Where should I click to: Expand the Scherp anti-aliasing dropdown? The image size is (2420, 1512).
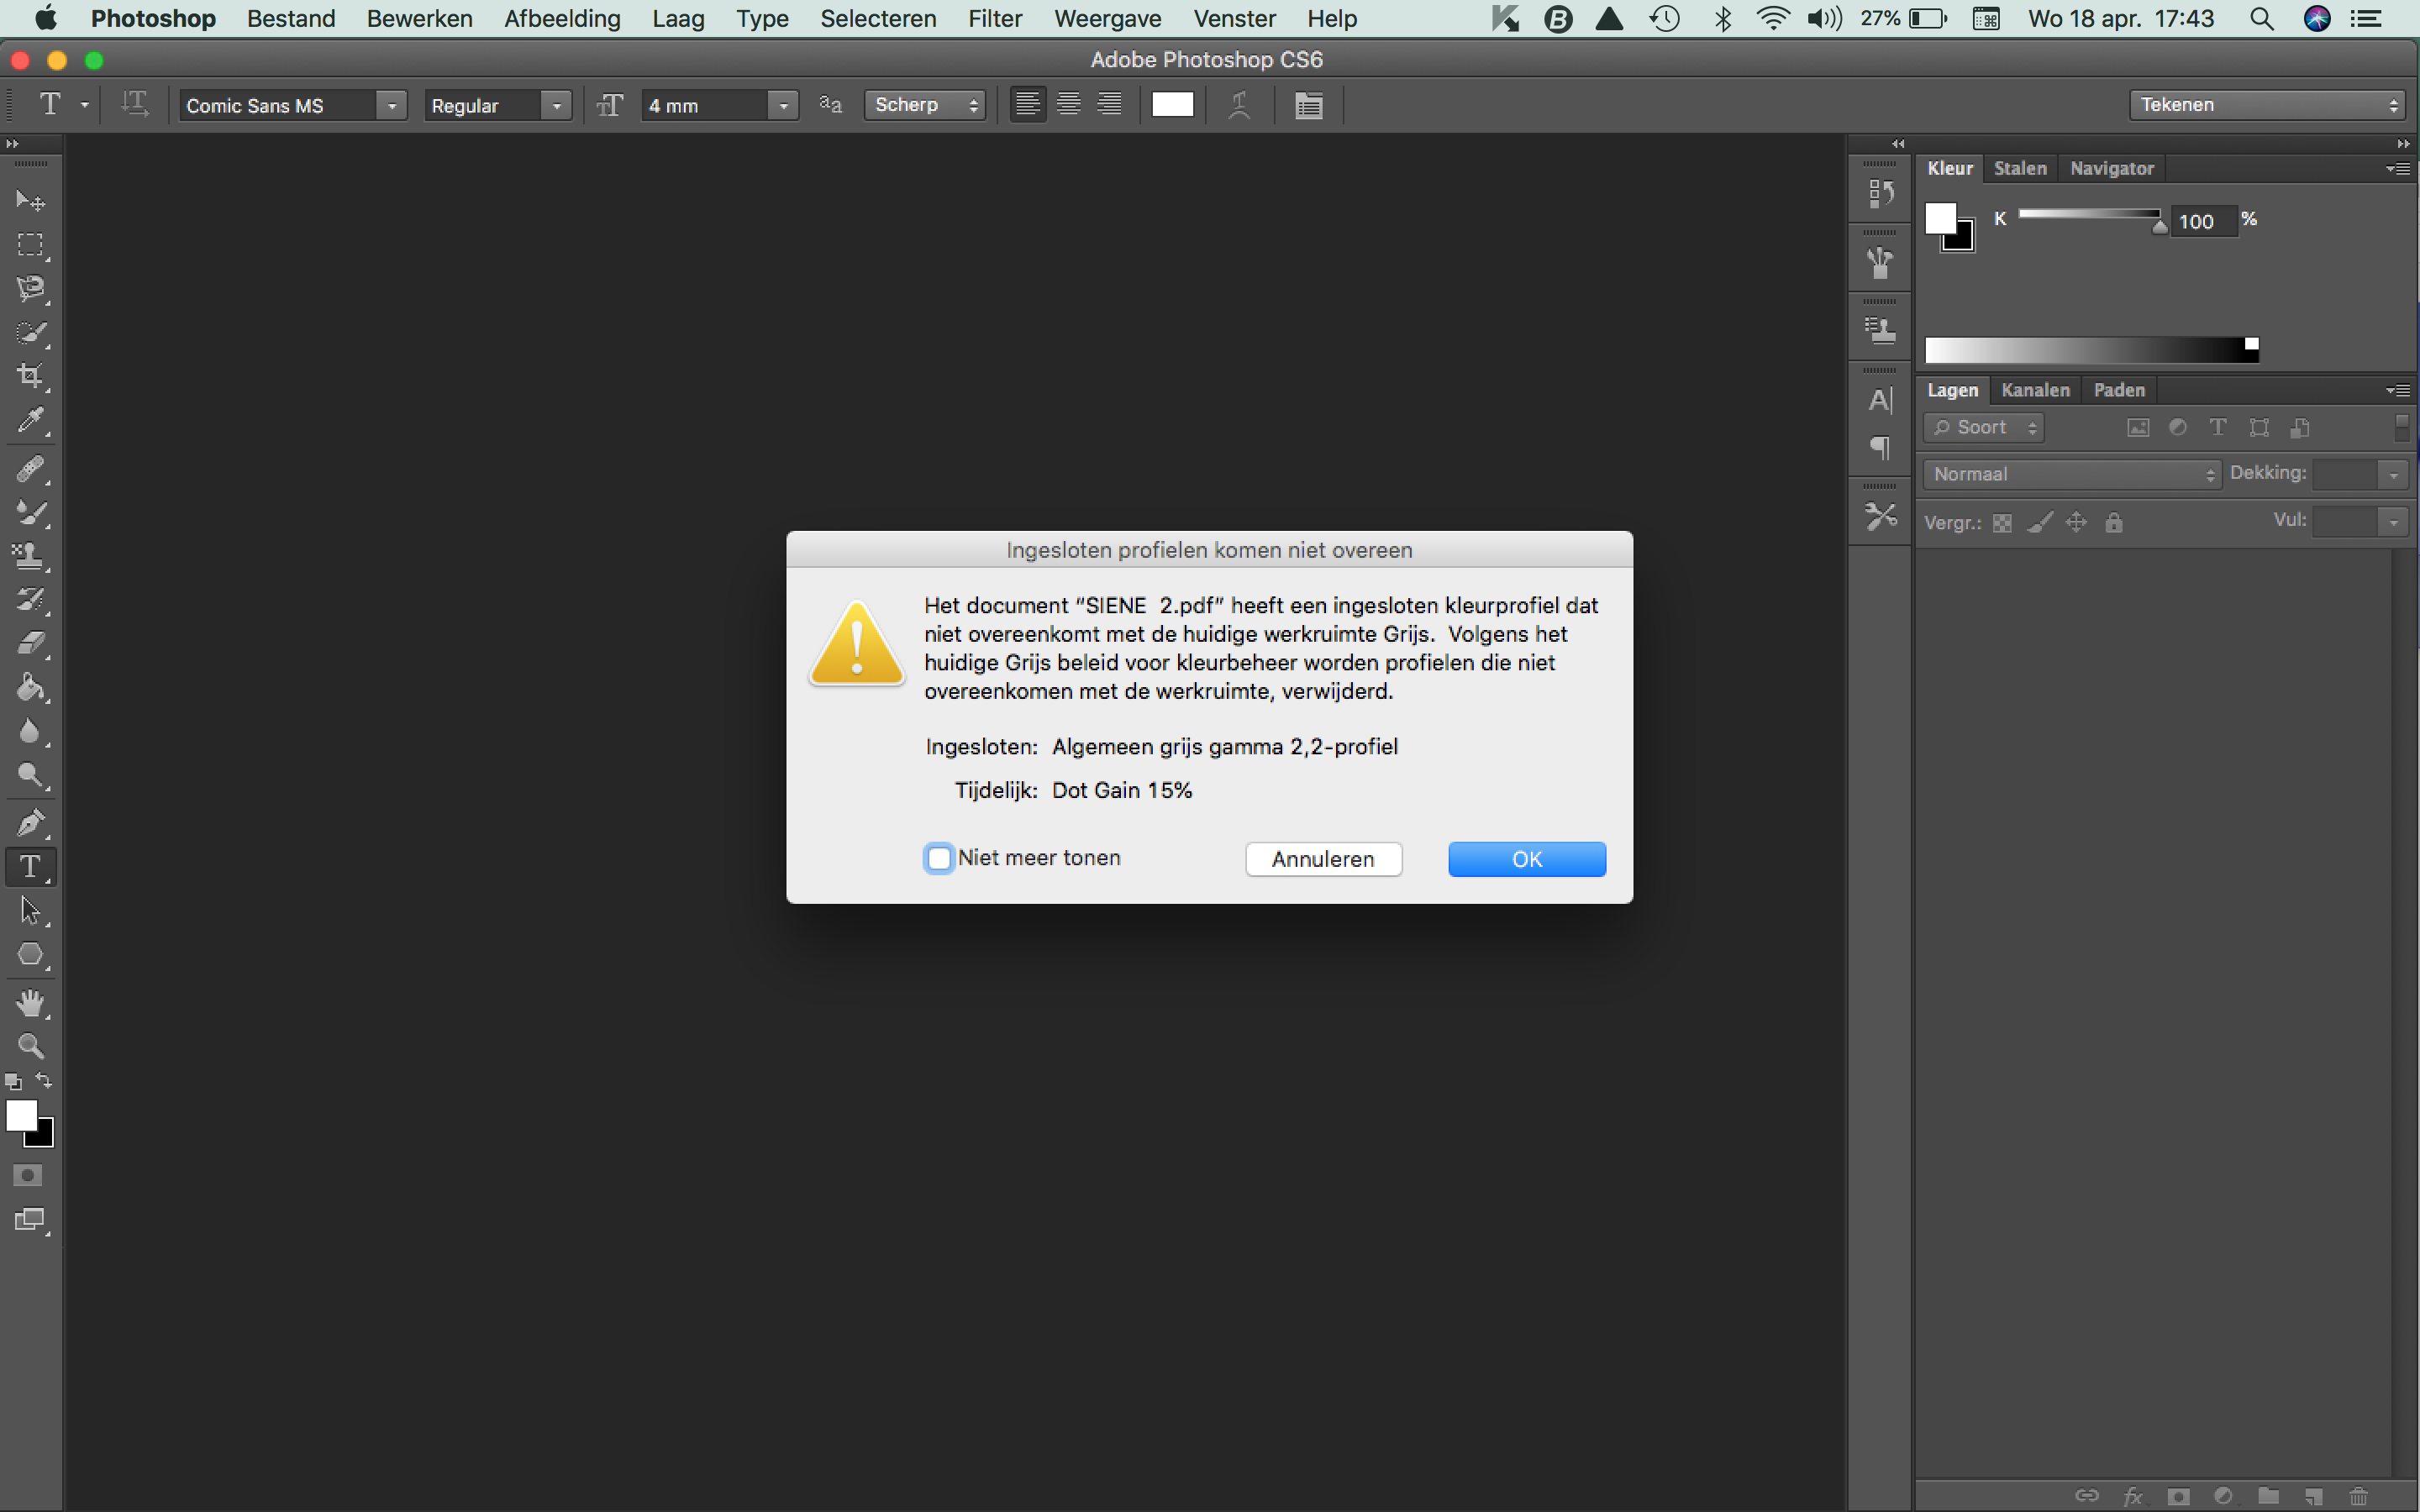(924, 105)
